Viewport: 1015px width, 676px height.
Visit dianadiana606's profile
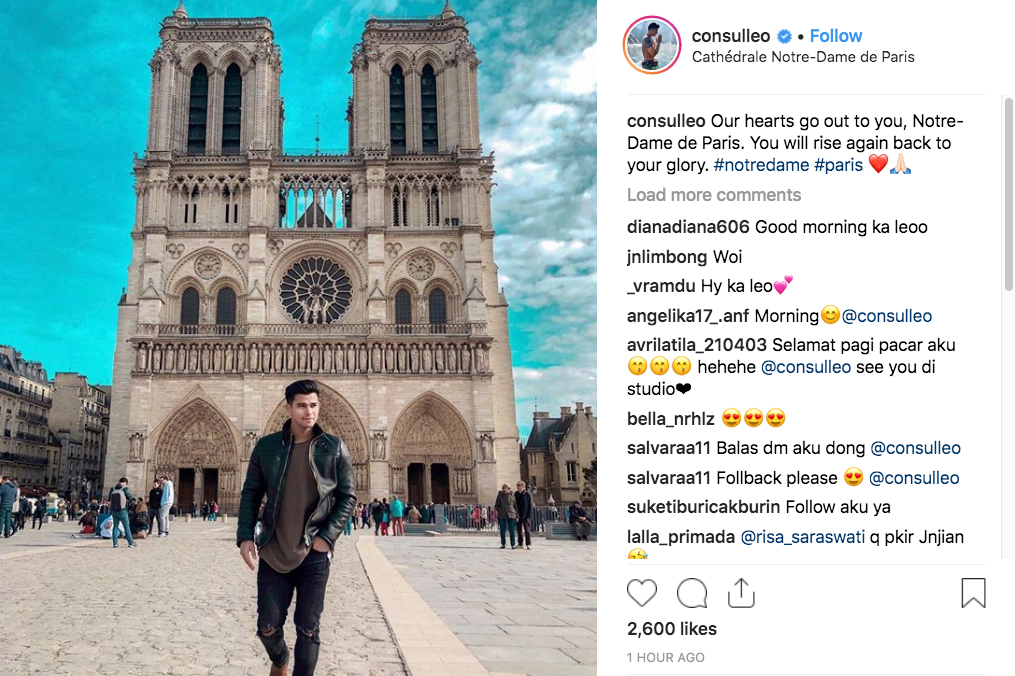[x=688, y=227]
